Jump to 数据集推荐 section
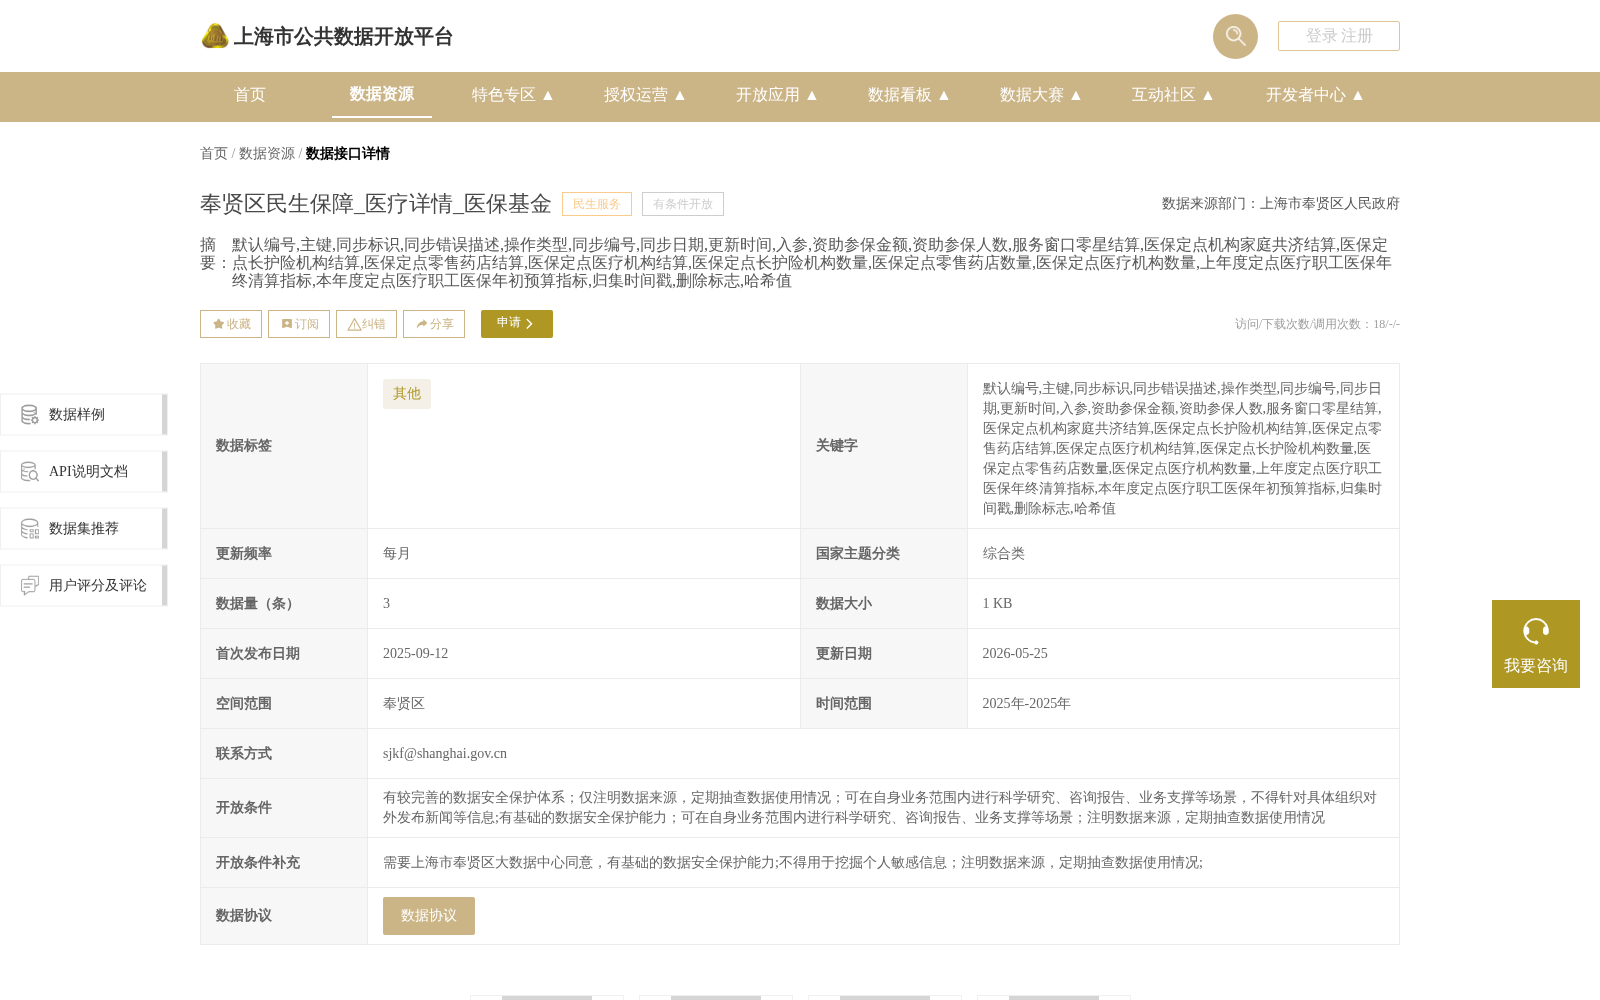This screenshot has height=1000, width=1600. coord(84,528)
